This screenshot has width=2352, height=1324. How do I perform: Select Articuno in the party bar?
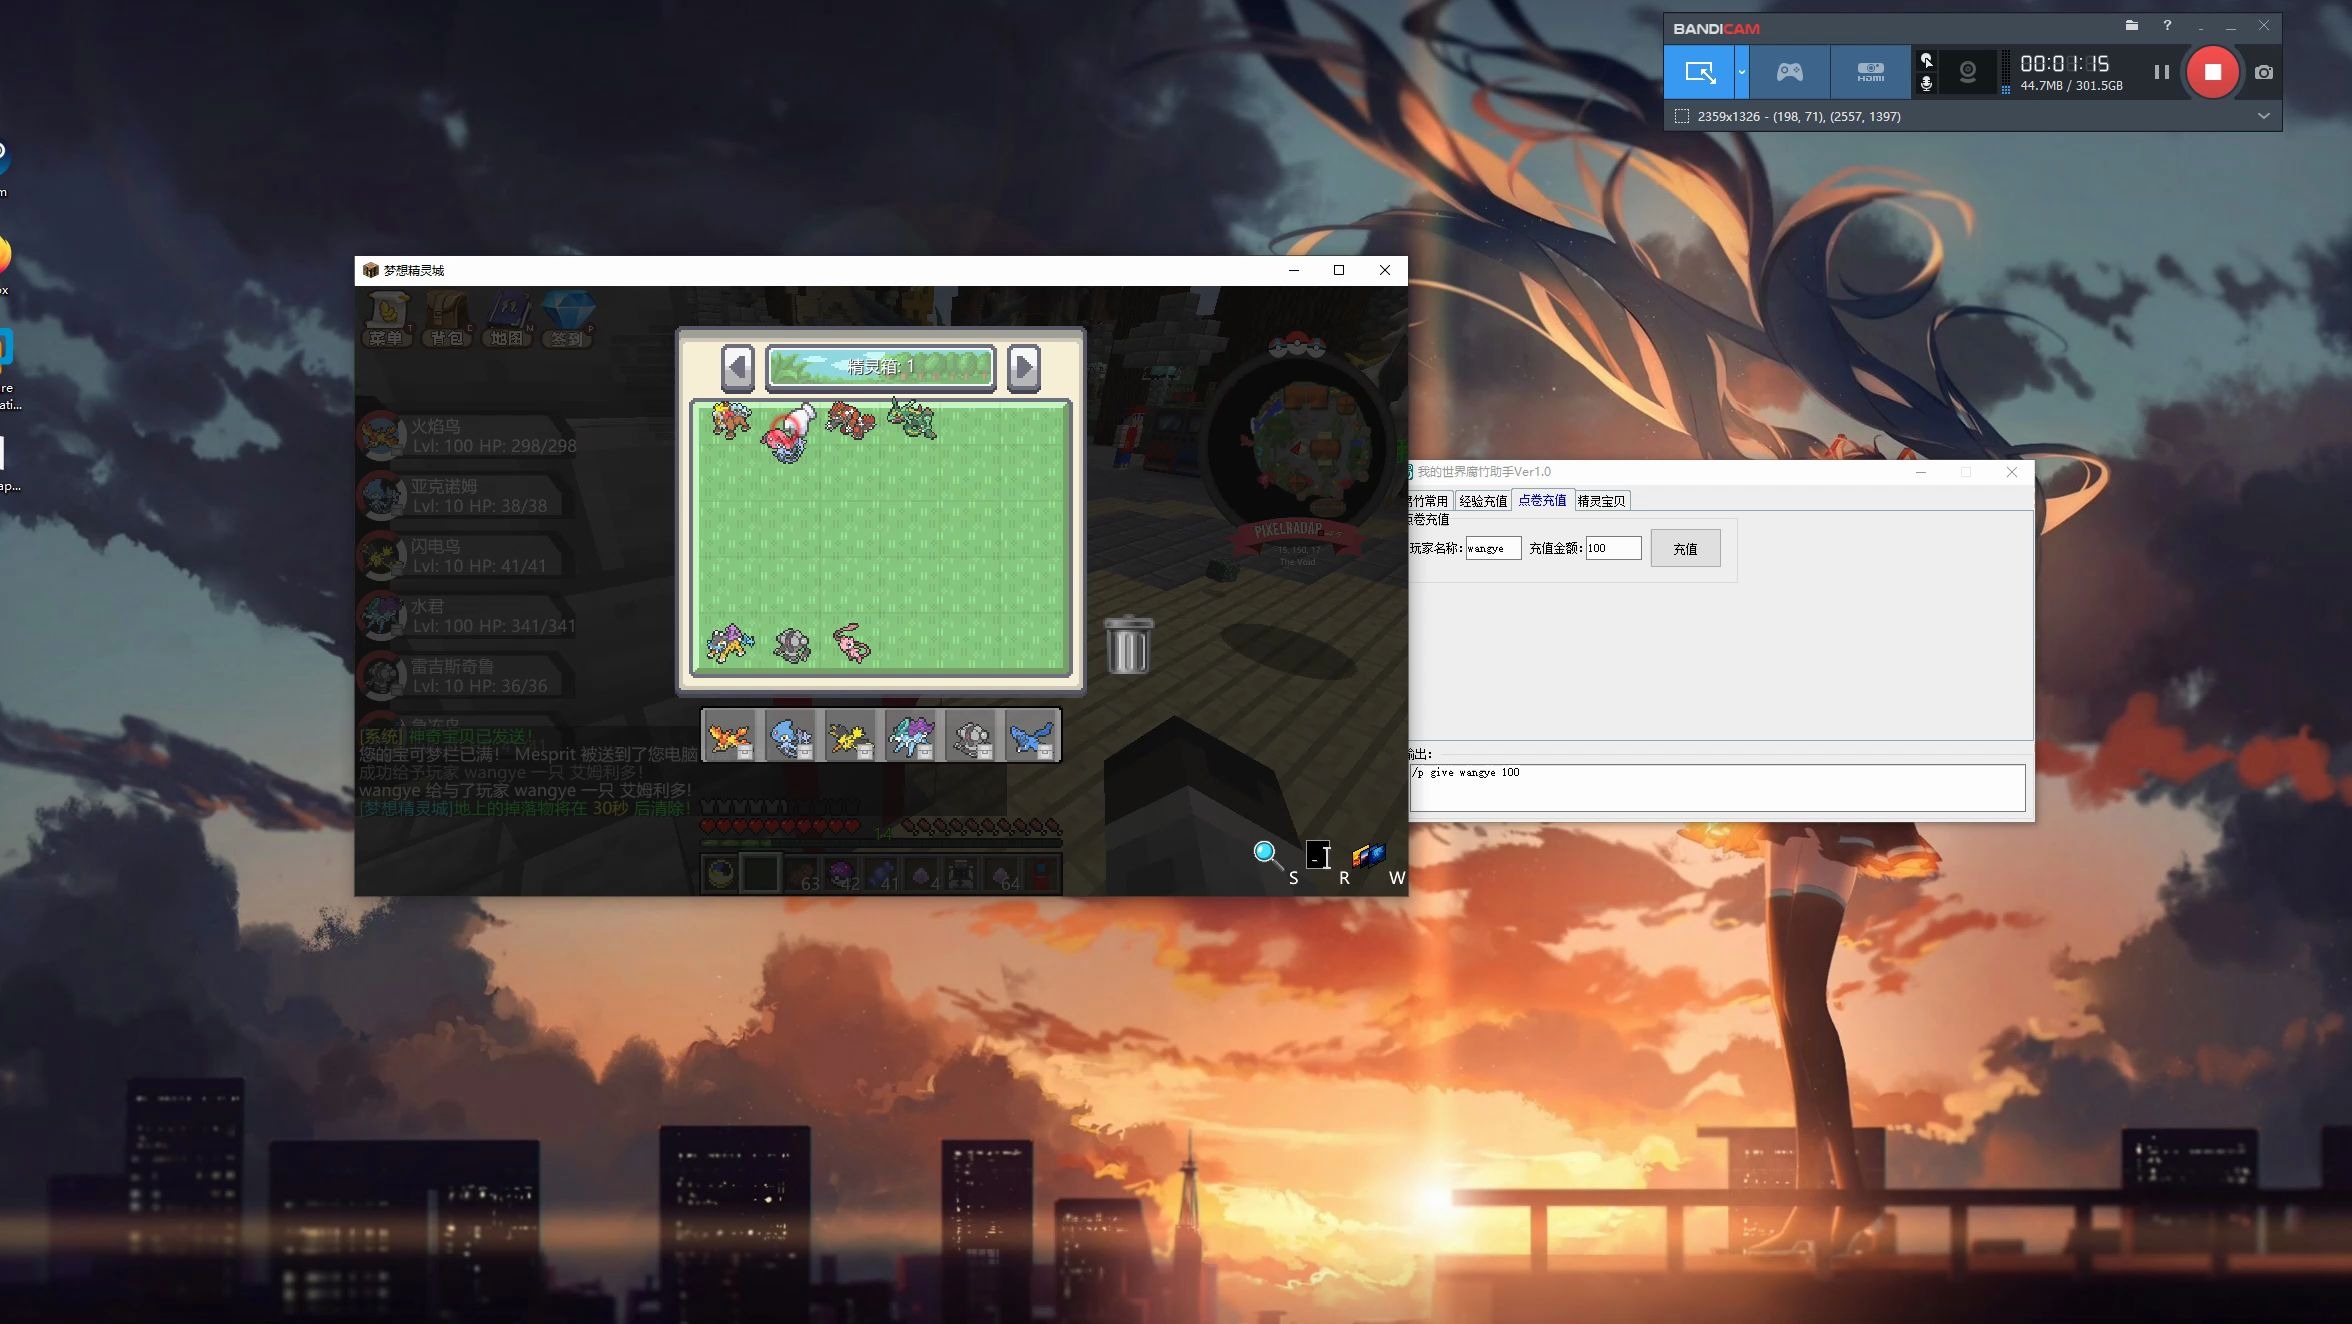tap(1031, 736)
